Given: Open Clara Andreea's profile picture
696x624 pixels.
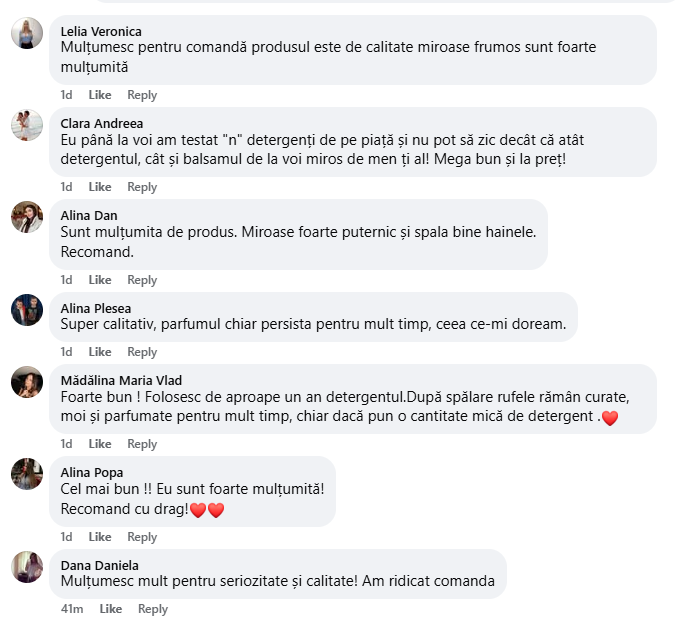Looking at the screenshot, I should pos(27,125).
